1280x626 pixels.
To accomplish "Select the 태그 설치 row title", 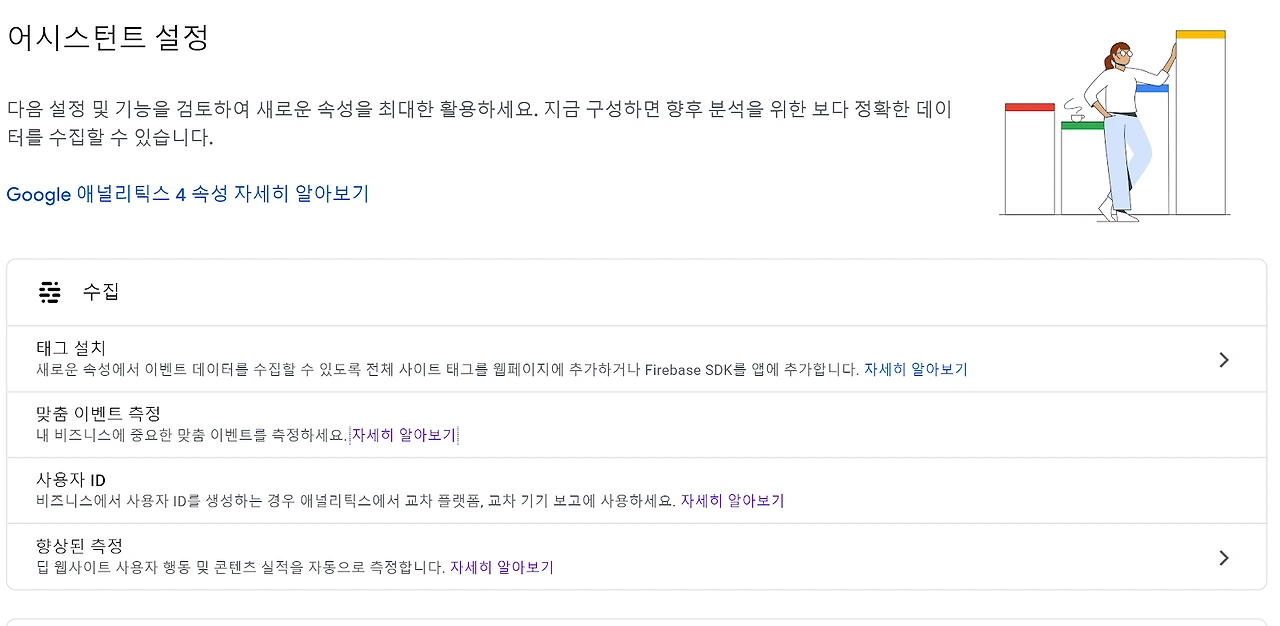I will pyautogui.click(x=71, y=348).
